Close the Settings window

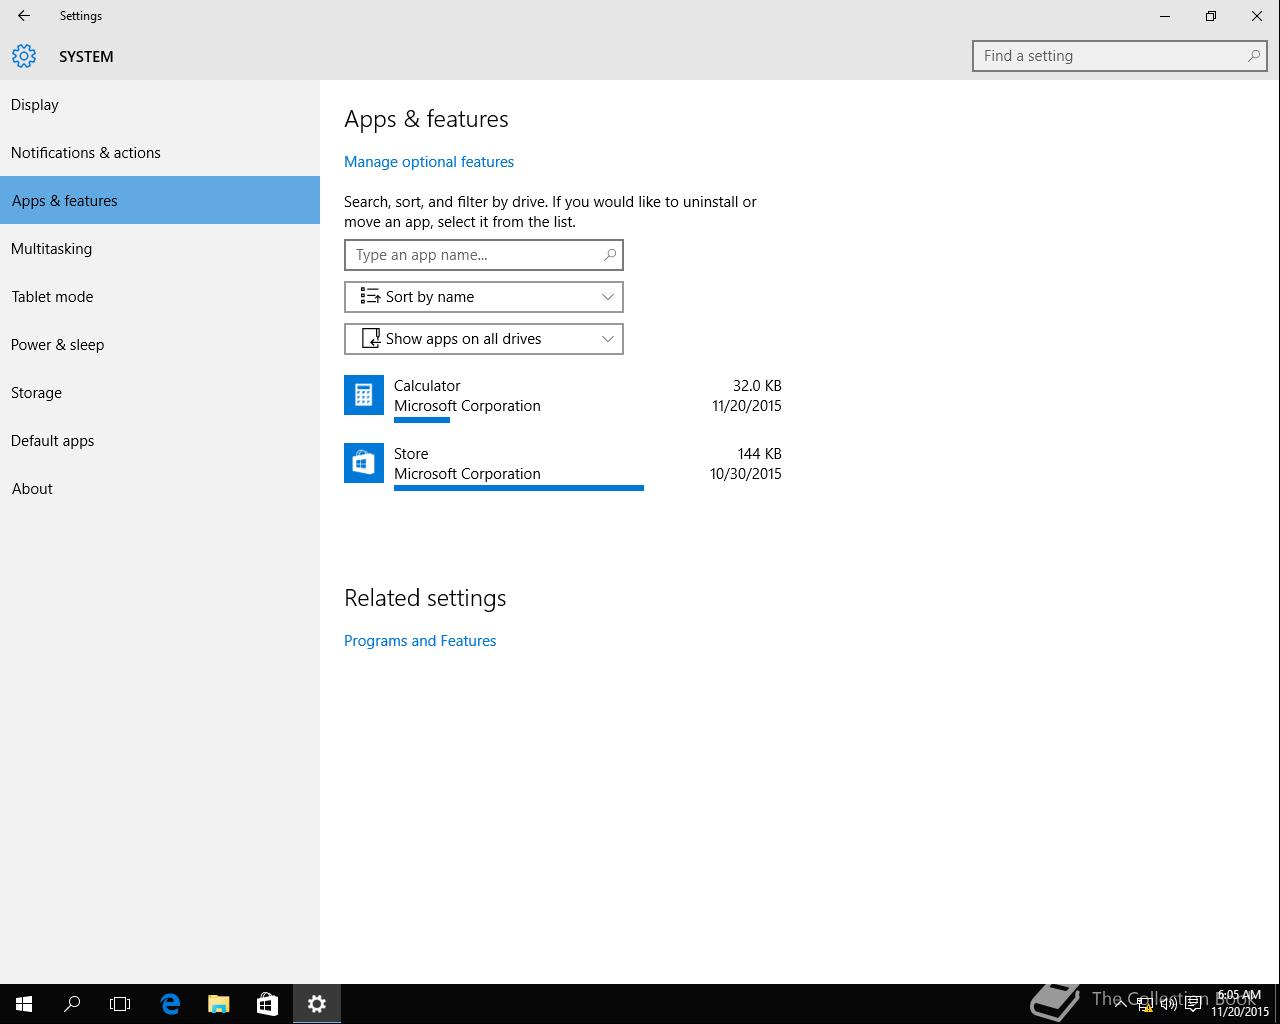click(1257, 16)
